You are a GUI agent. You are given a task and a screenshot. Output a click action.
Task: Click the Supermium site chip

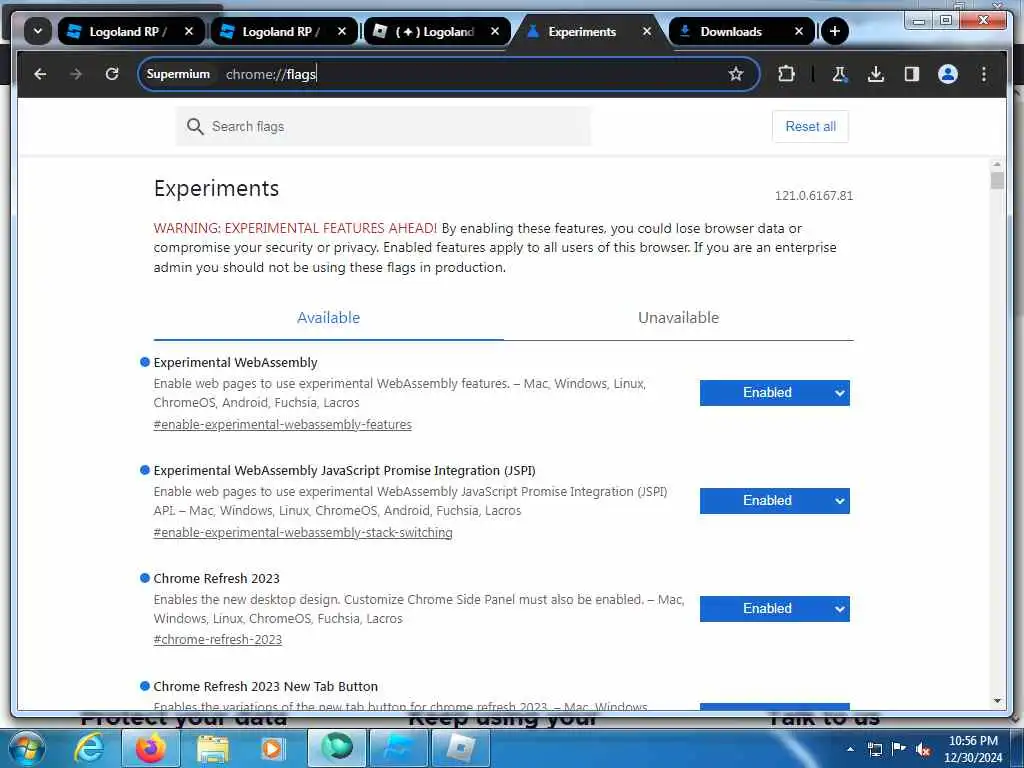click(x=178, y=74)
